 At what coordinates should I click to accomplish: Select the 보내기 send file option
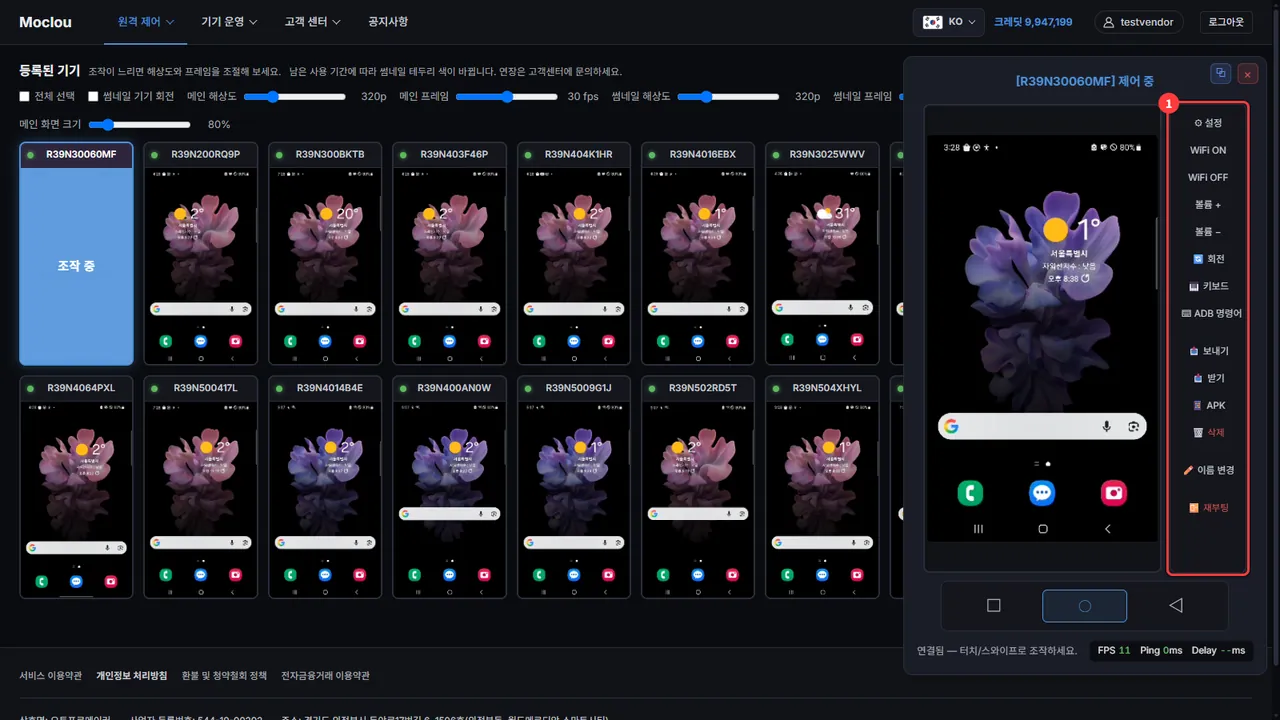1208,351
